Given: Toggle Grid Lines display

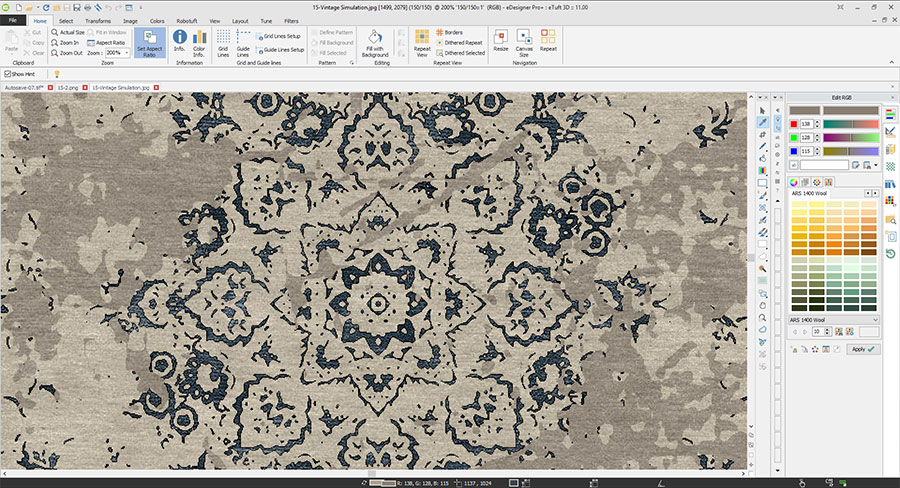Looking at the screenshot, I should 223,41.
